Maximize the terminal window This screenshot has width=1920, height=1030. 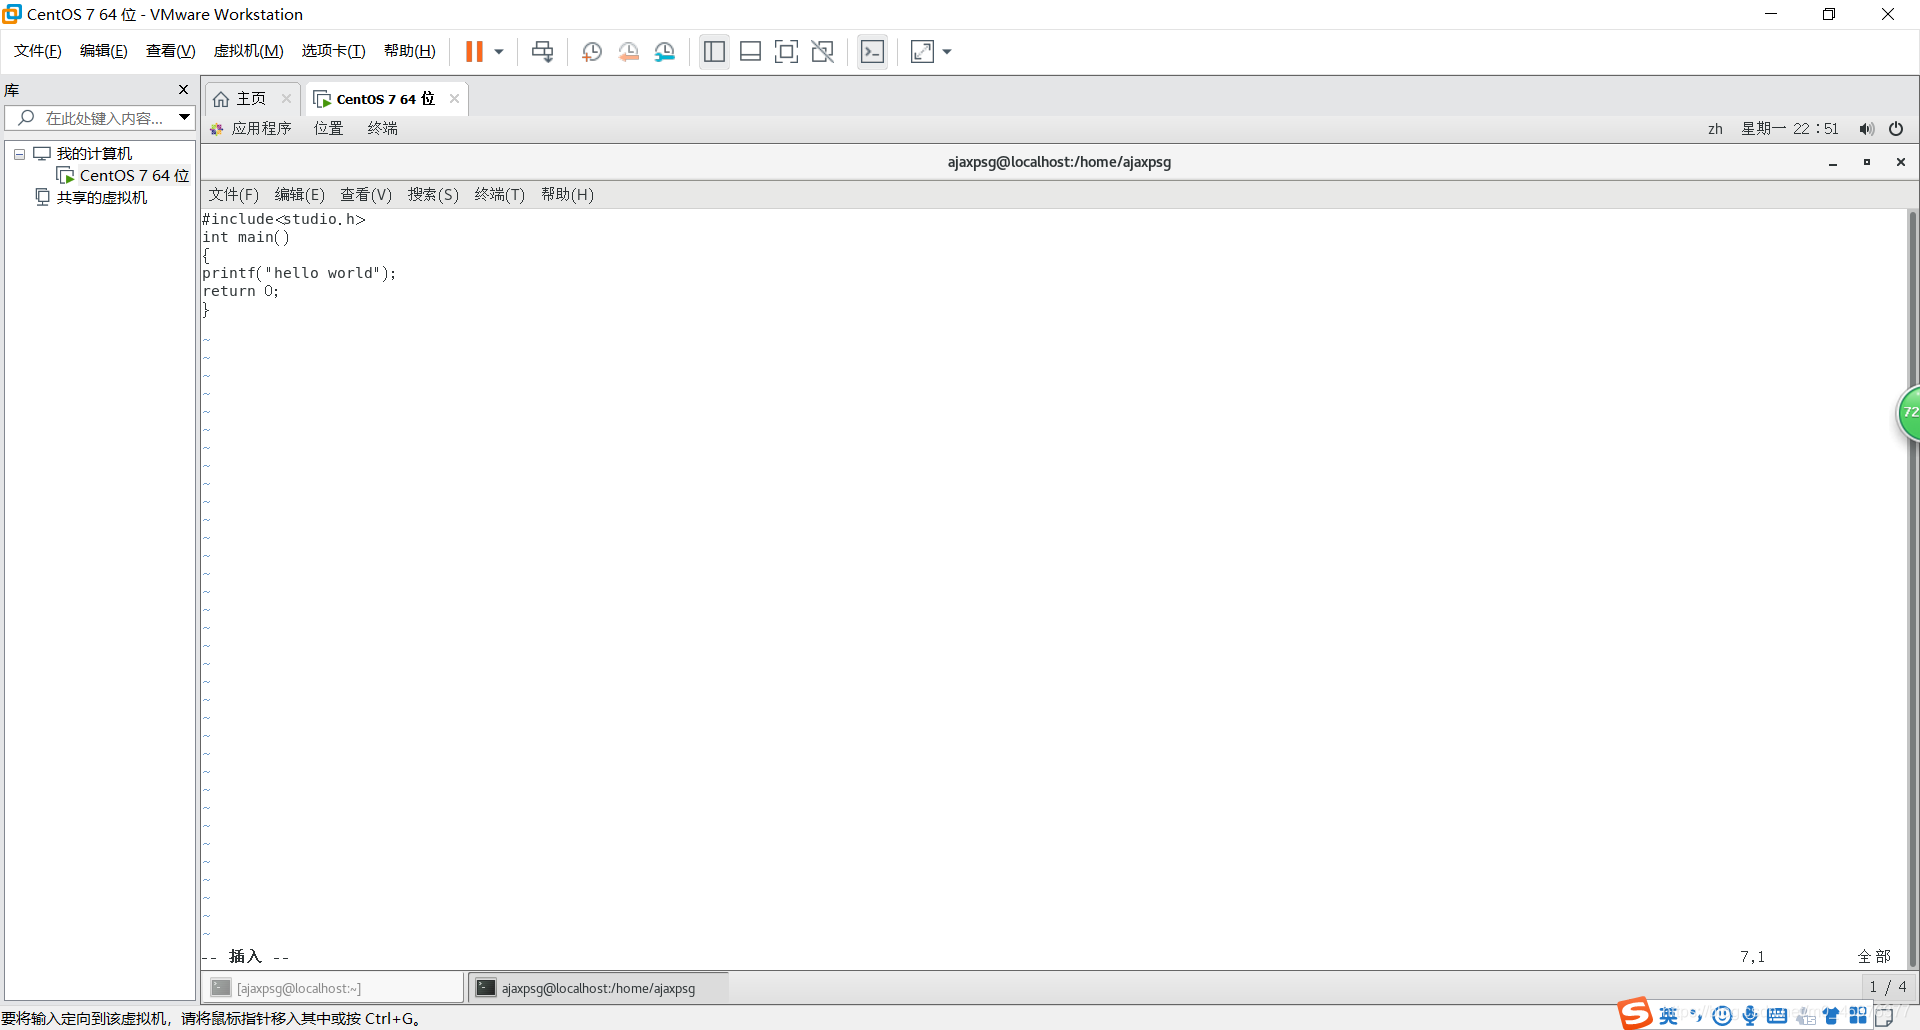1867,162
